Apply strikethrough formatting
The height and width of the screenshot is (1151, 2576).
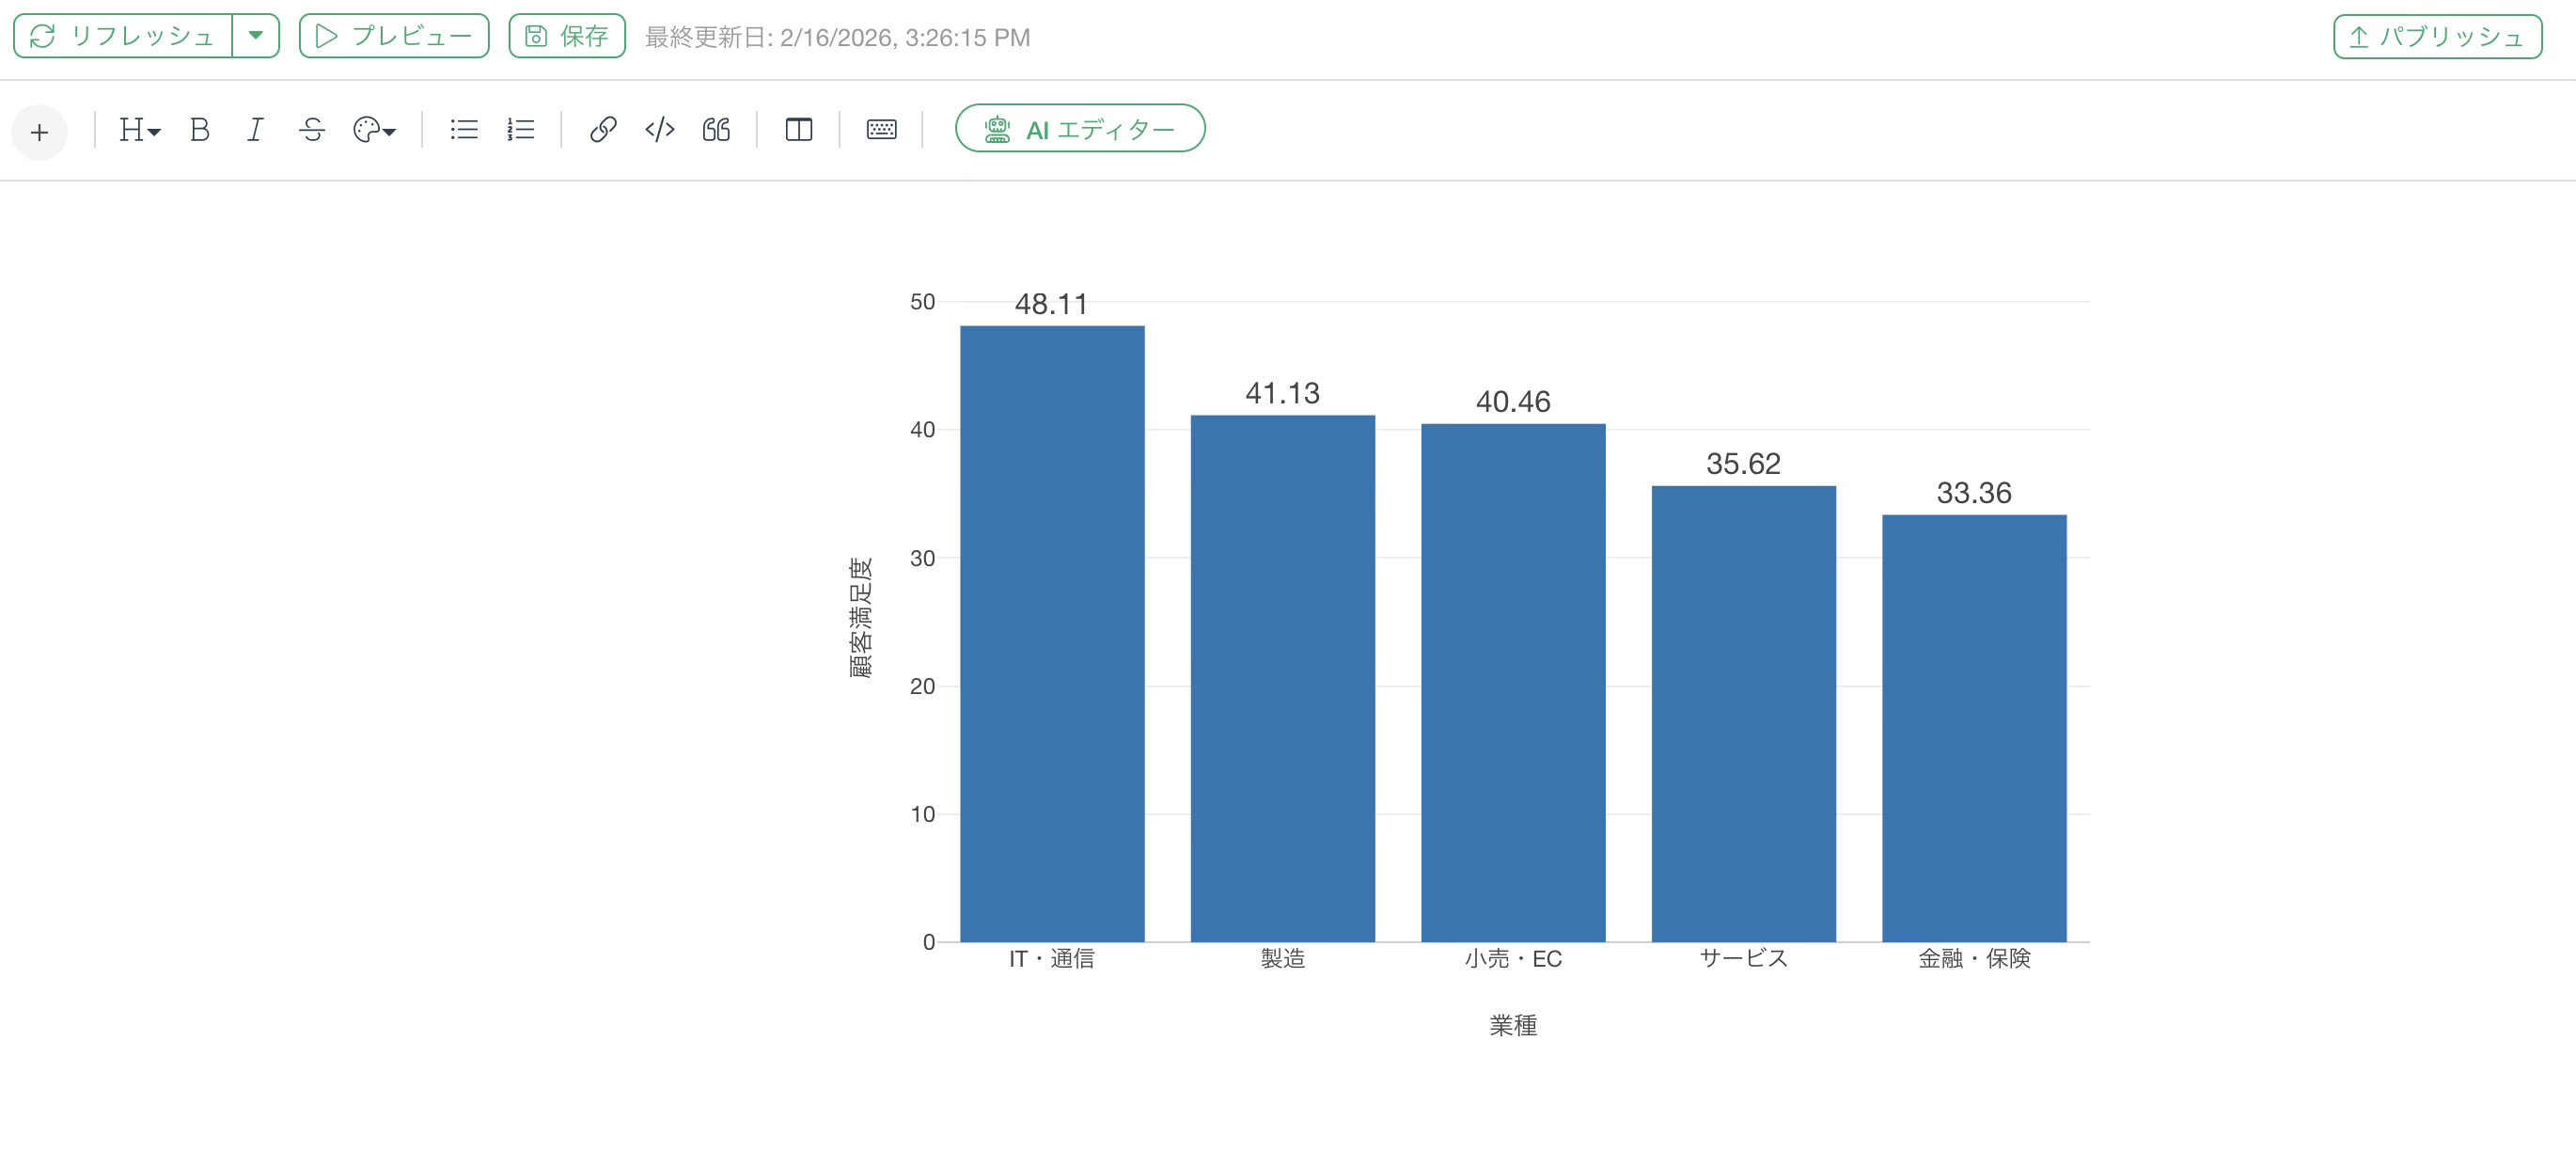[312, 130]
